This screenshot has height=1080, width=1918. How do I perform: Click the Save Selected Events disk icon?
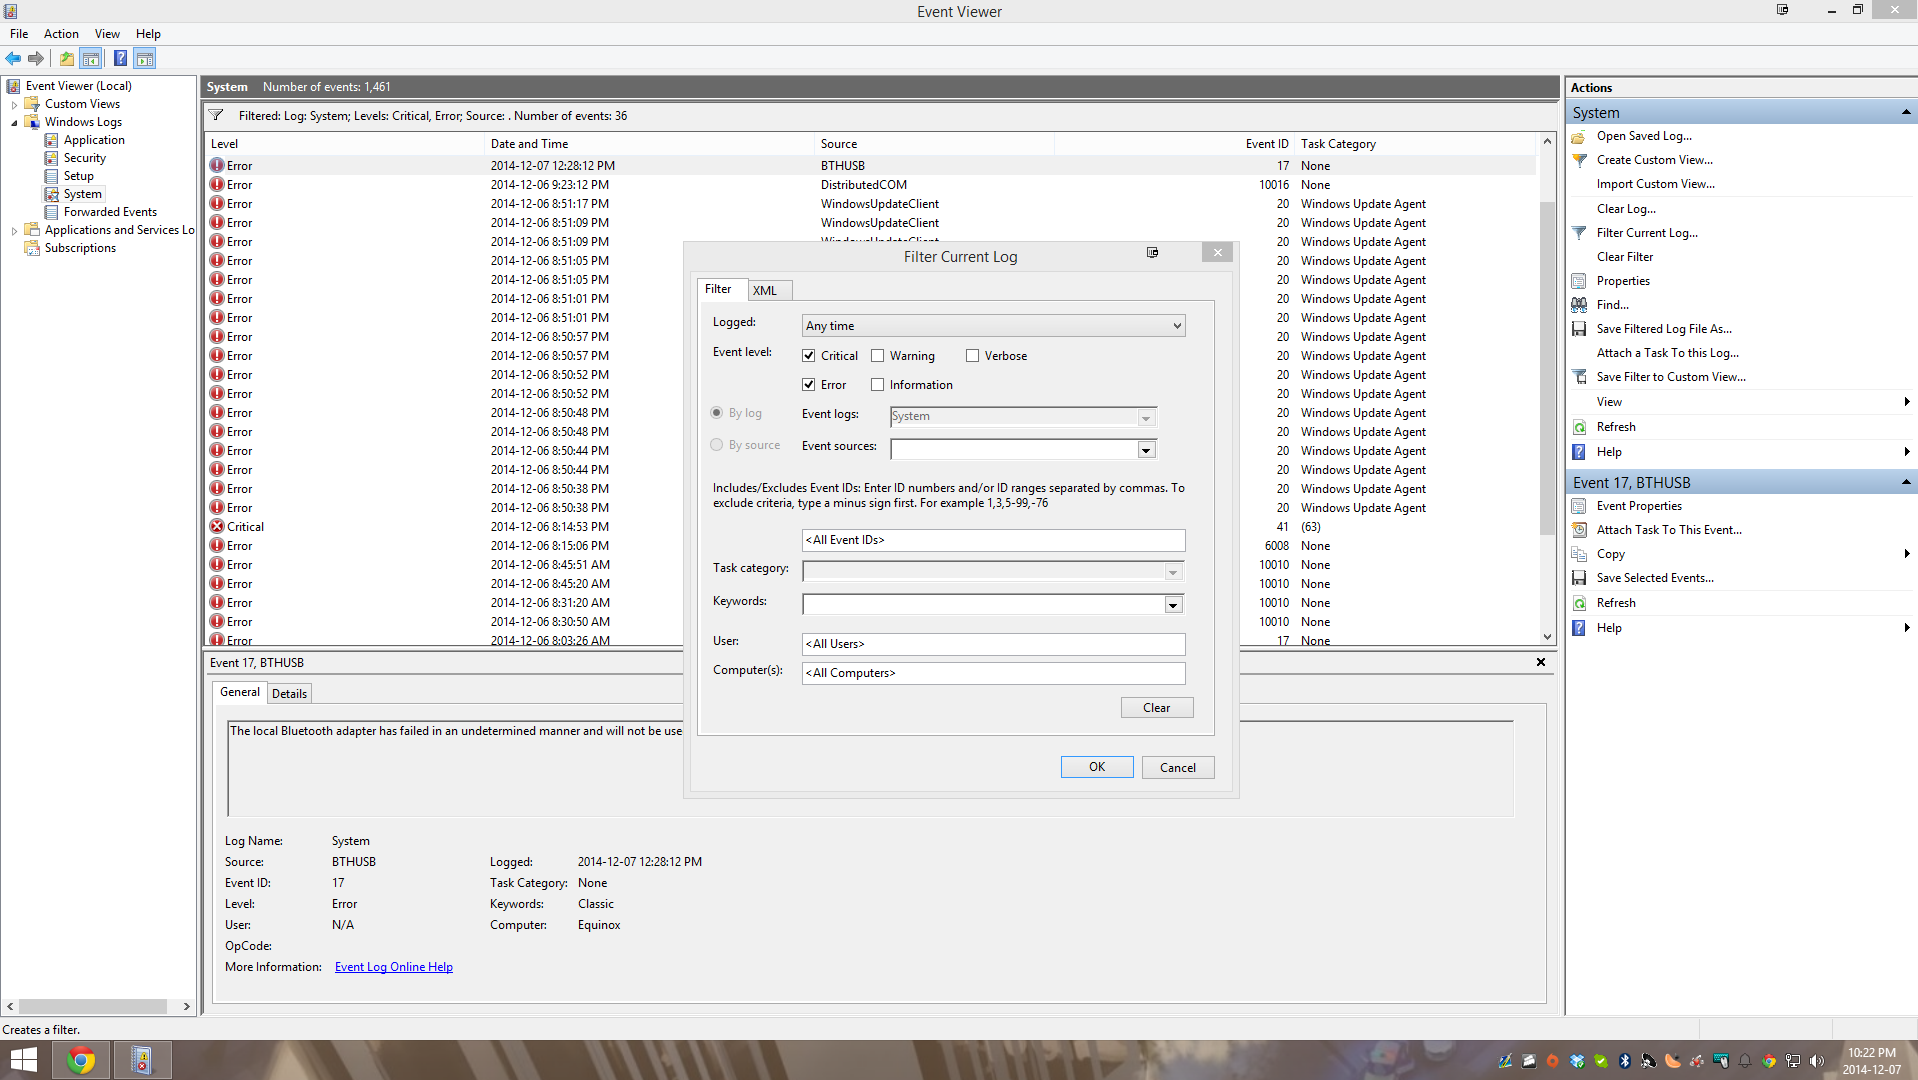(x=1579, y=579)
